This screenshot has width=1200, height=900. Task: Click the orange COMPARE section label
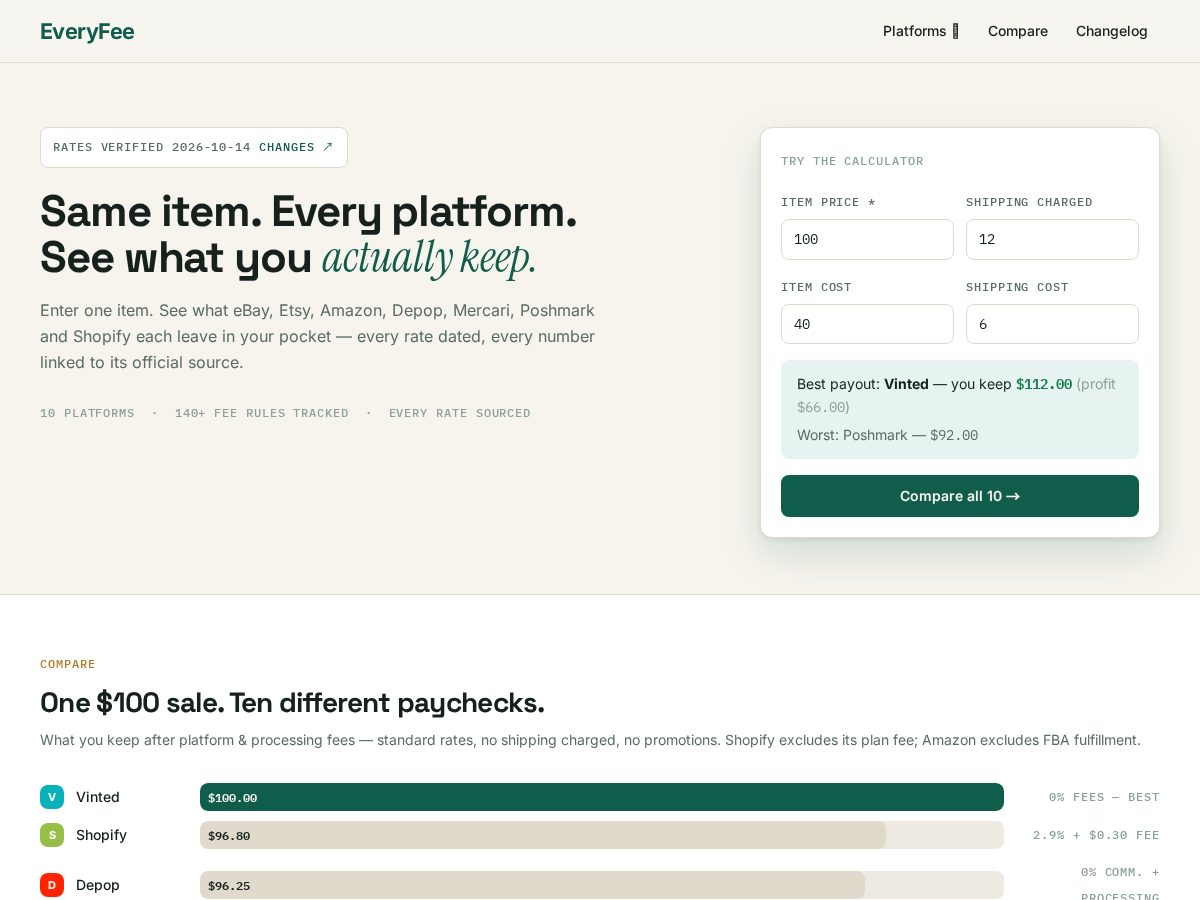[68, 664]
